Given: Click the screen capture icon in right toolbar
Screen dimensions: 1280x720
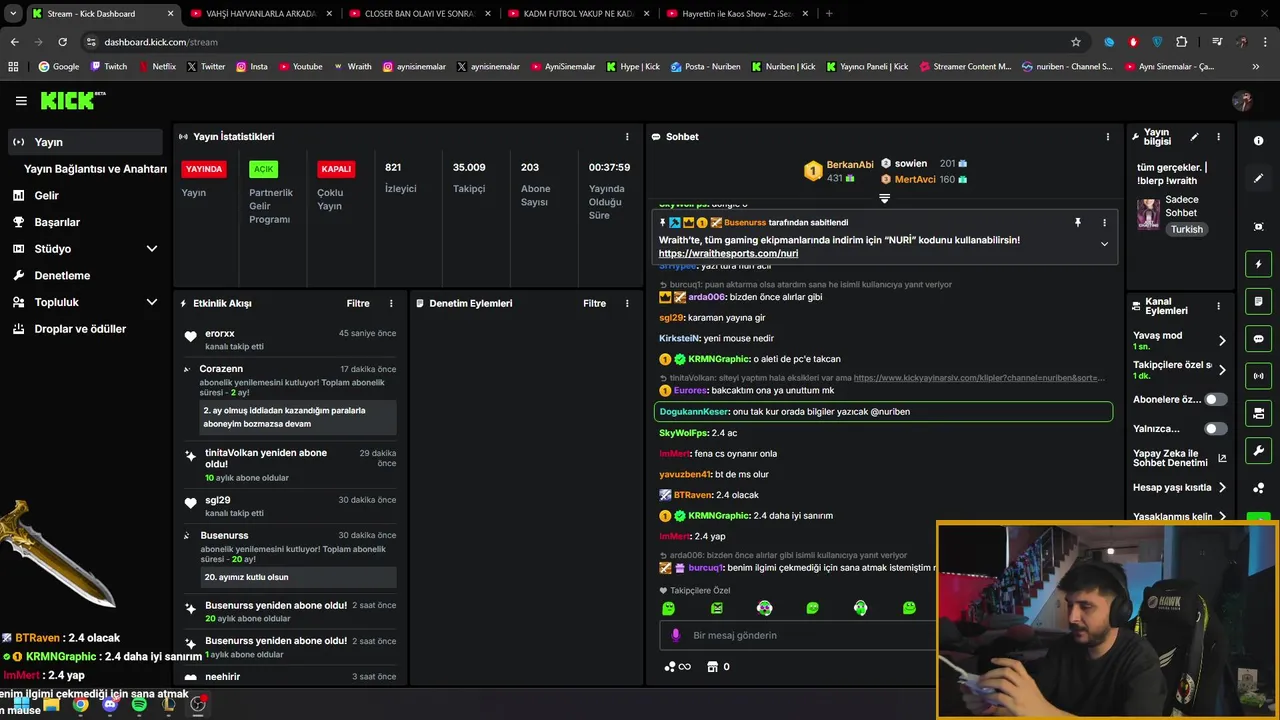Looking at the screenshot, I should click(1258, 227).
